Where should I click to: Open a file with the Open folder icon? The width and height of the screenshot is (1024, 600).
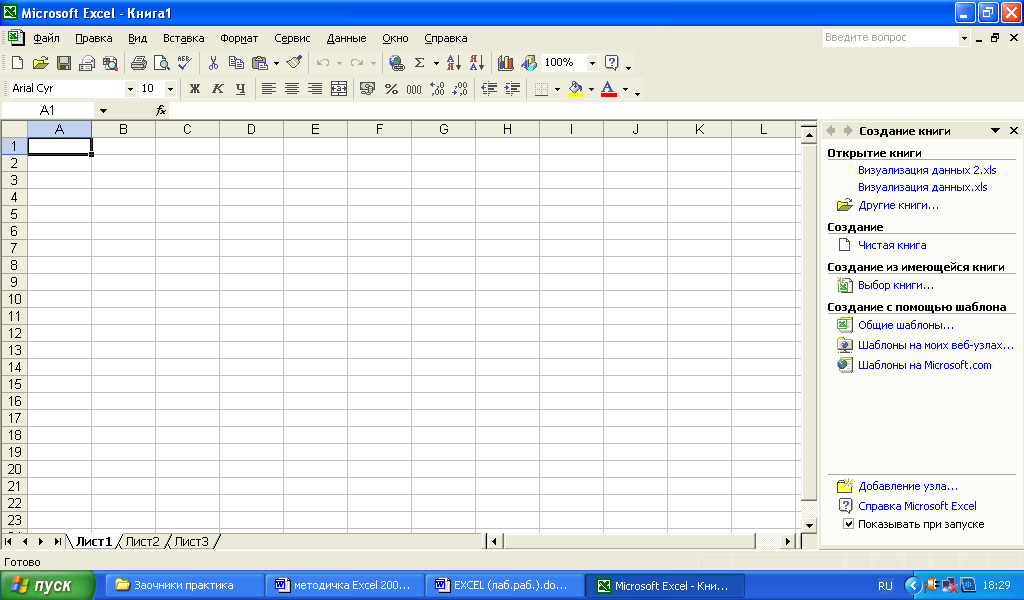click(40, 63)
